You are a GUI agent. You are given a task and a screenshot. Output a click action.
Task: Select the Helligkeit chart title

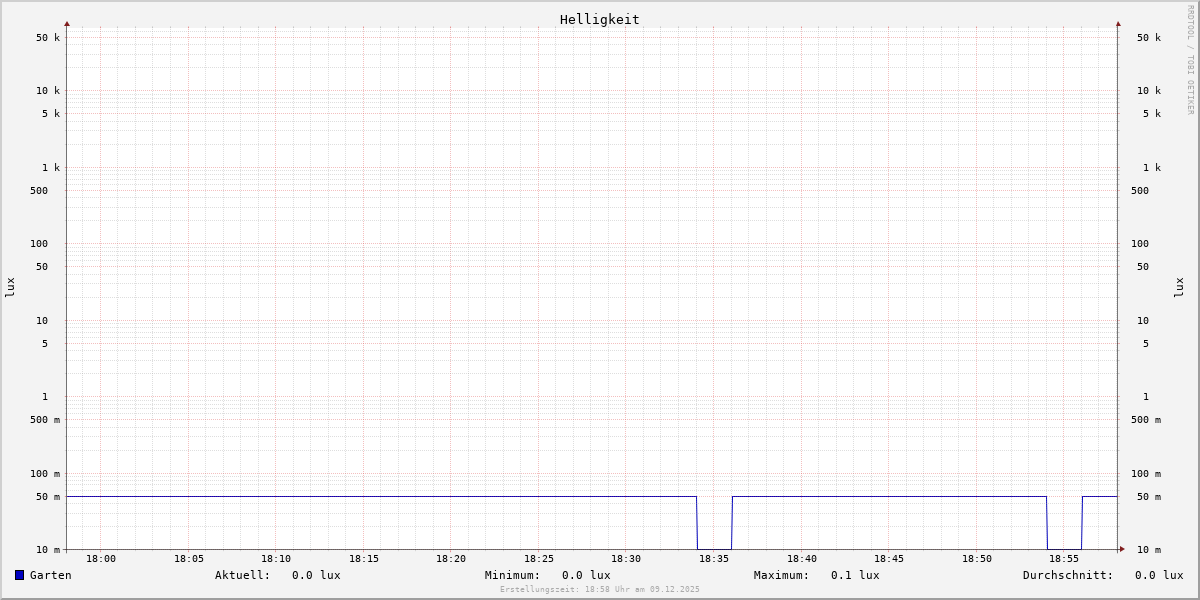(x=599, y=19)
